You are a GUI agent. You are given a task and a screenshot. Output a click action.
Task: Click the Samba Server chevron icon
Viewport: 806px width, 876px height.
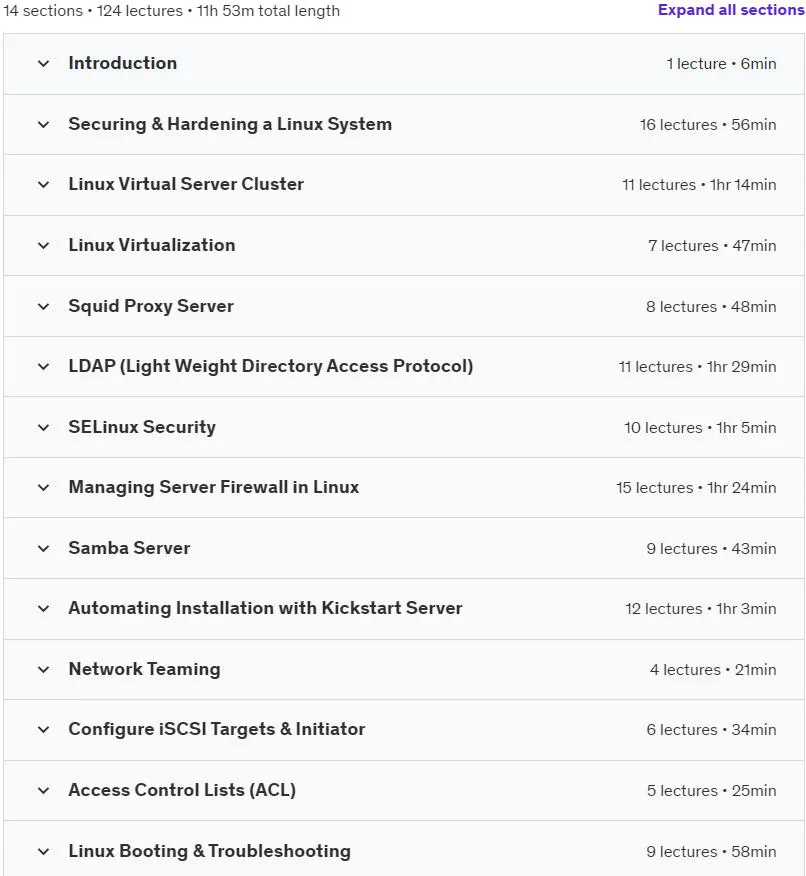click(43, 549)
